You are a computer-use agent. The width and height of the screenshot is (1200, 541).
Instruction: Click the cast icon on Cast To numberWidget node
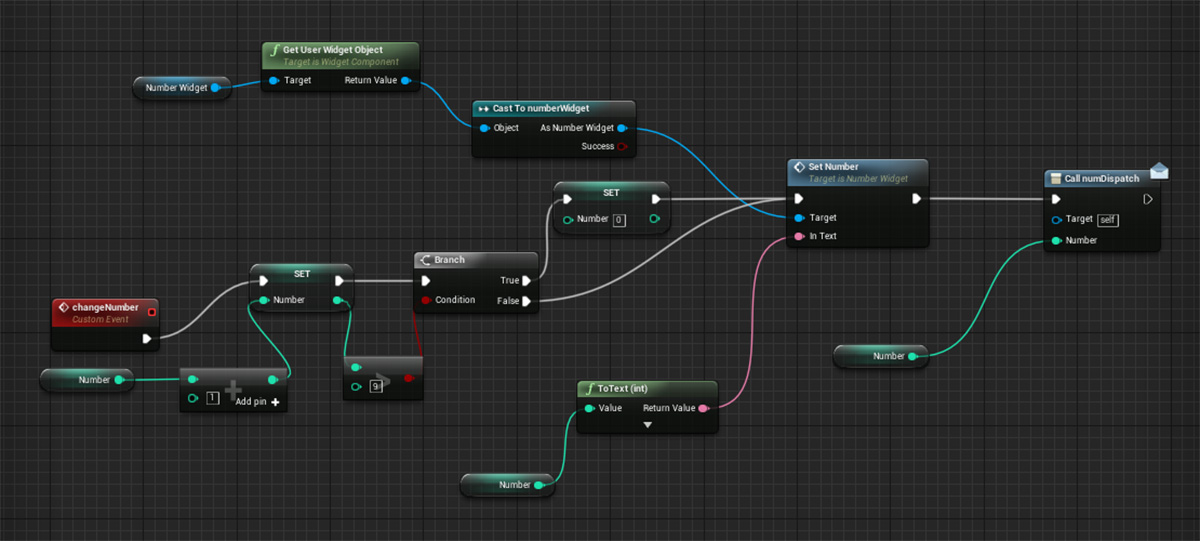[x=483, y=108]
